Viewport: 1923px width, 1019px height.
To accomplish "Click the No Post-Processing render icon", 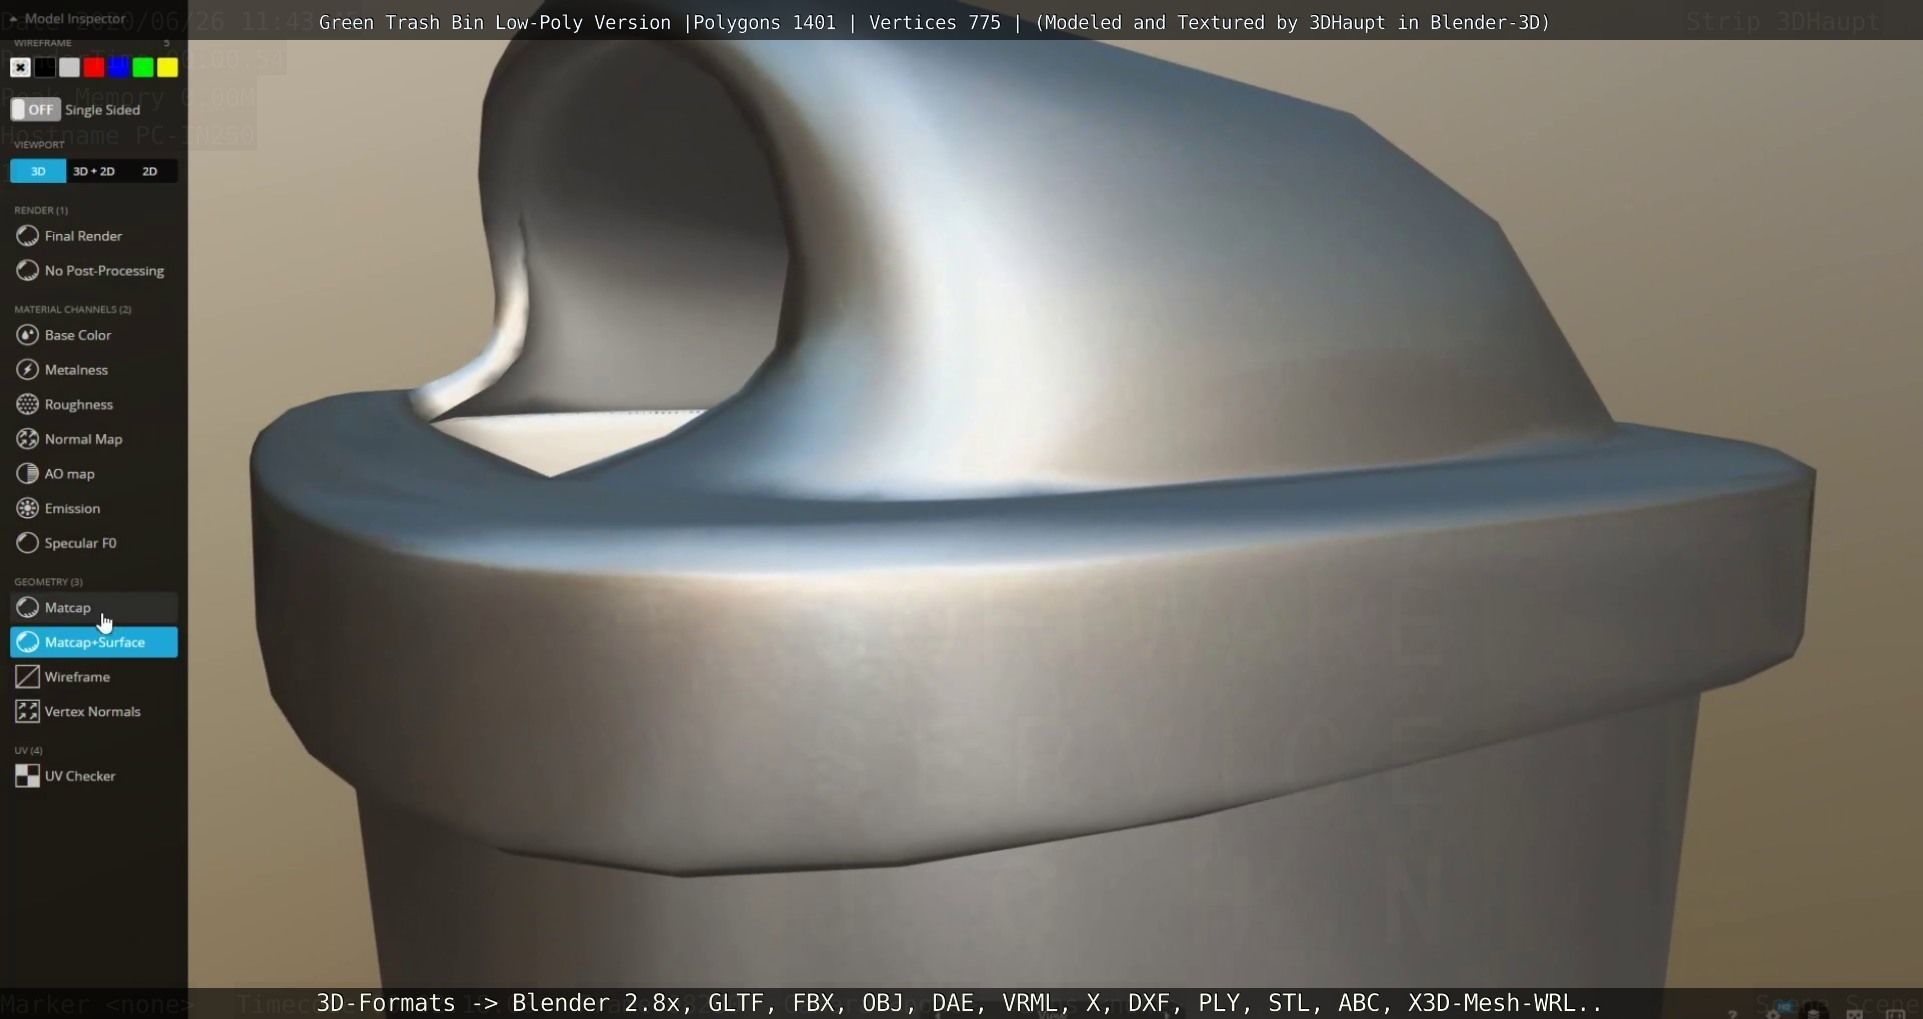I will click(28, 271).
